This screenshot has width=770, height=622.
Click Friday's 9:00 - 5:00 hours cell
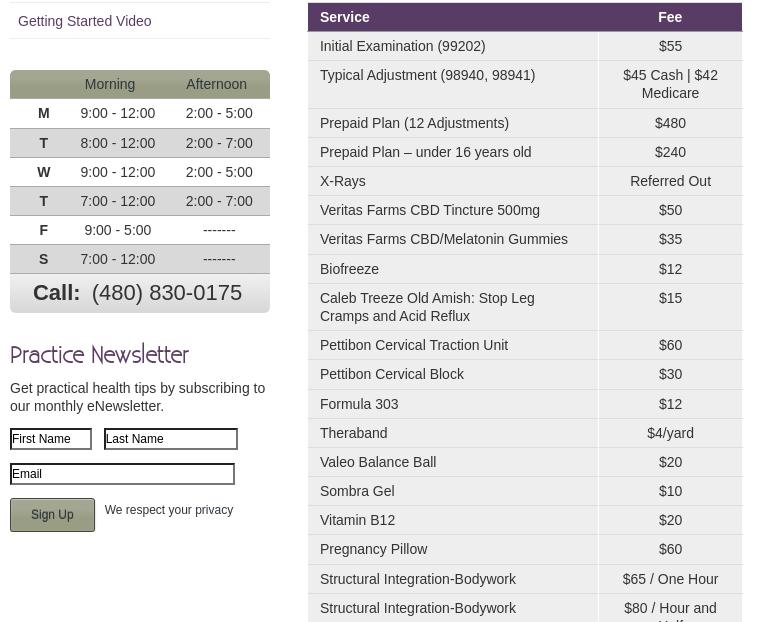[118, 230]
